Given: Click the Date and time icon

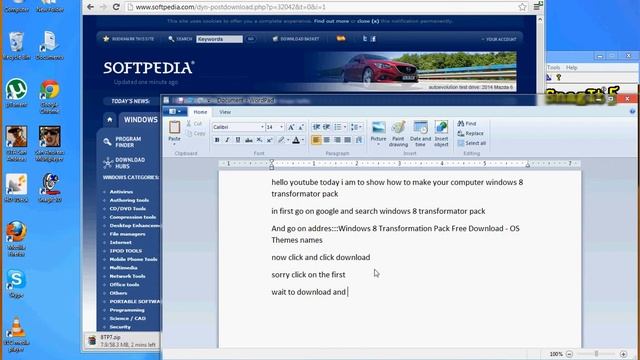Looking at the screenshot, I should point(420,127).
